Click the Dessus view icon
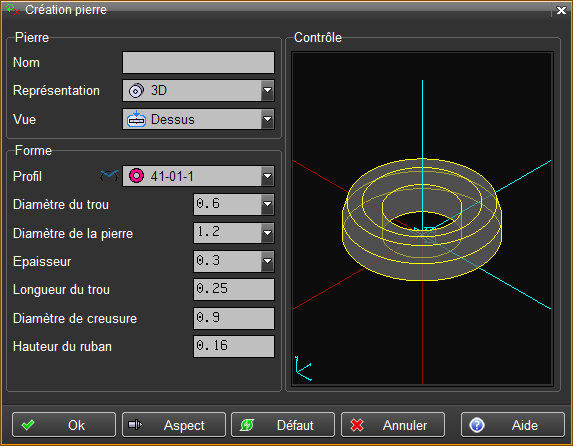 click(136, 119)
